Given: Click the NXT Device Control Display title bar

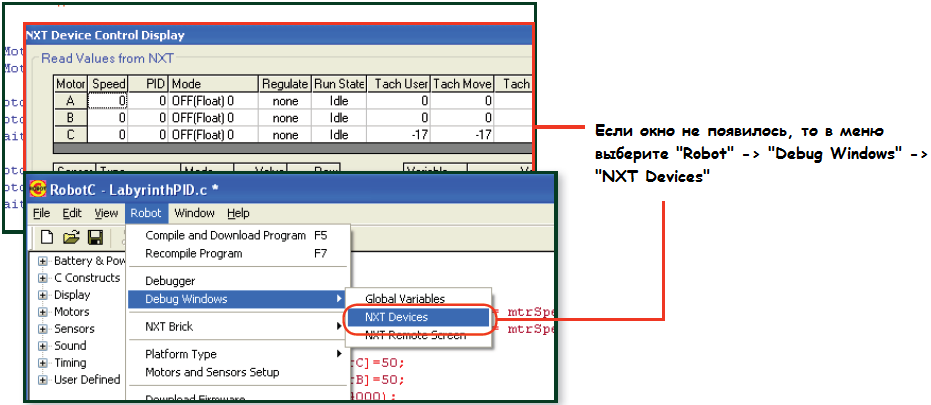Looking at the screenshot, I should (278, 36).
